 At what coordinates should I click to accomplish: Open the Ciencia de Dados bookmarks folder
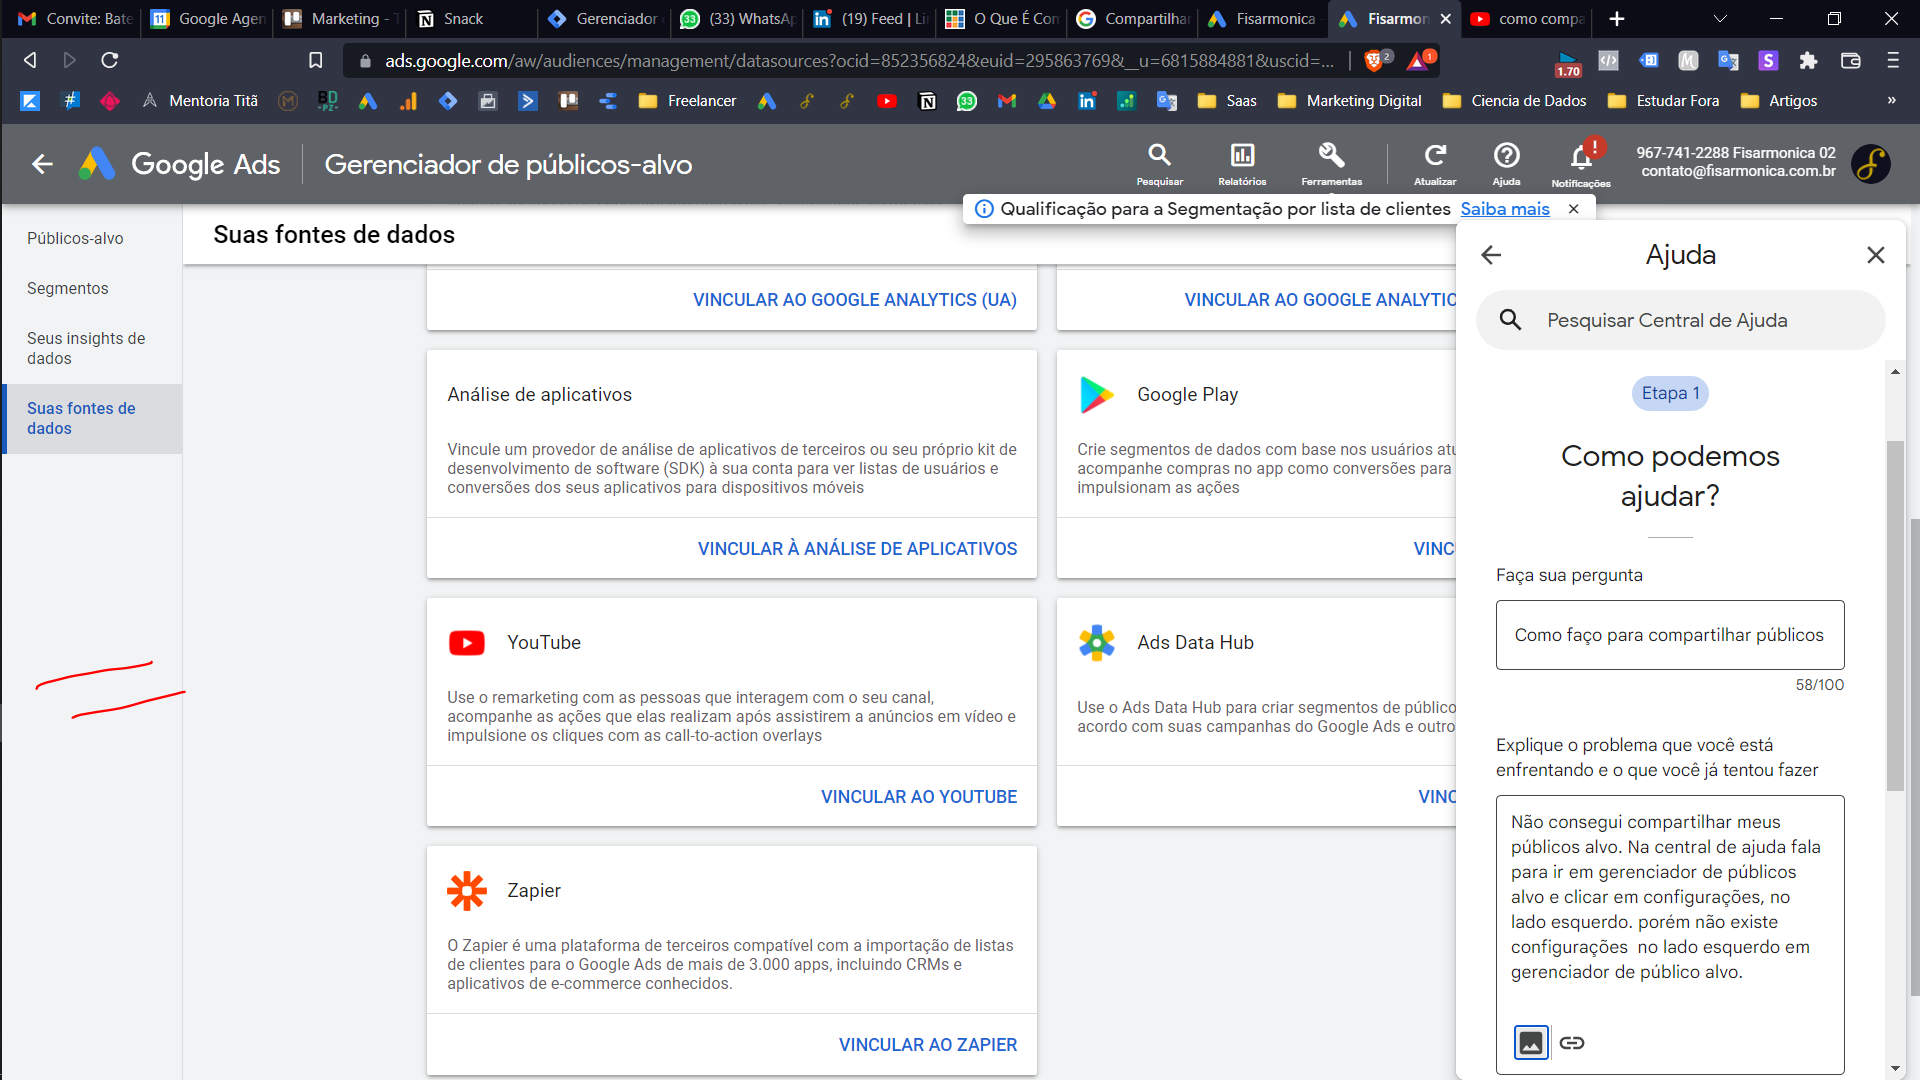click(x=1514, y=101)
